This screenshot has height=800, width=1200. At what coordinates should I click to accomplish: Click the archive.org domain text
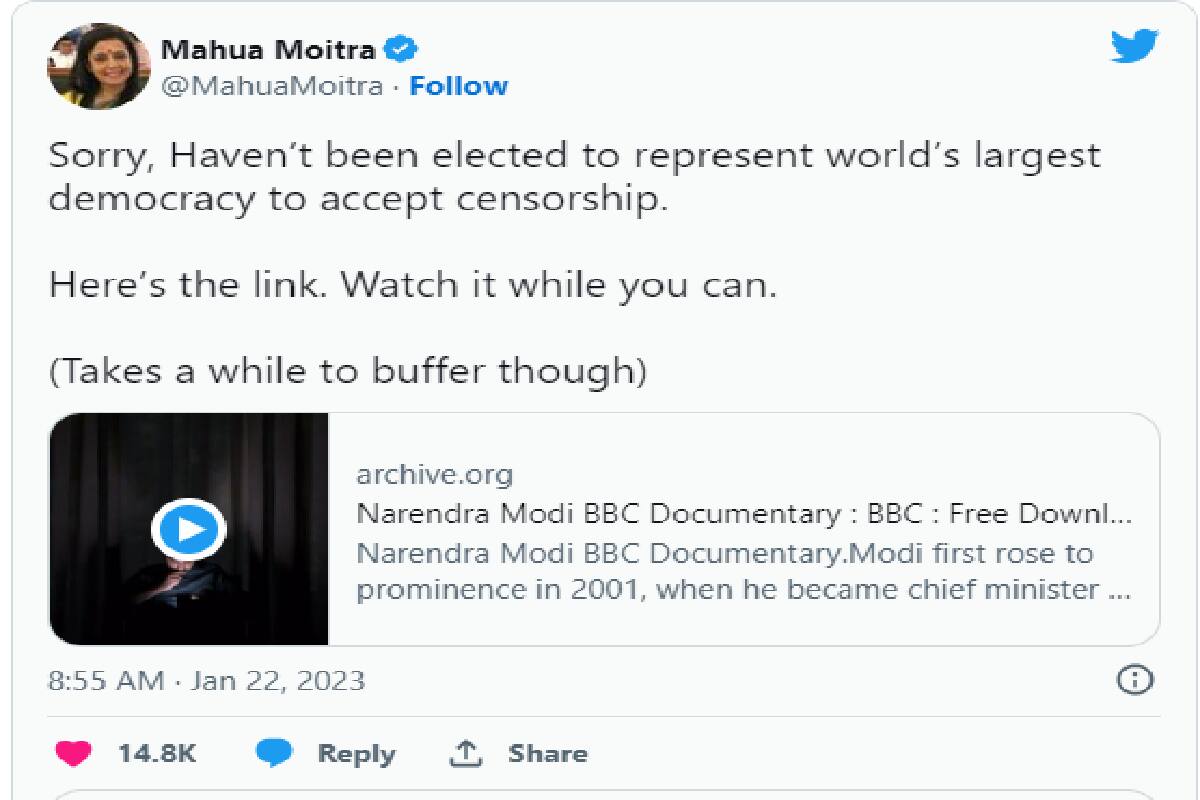click(x=434, y=474)
